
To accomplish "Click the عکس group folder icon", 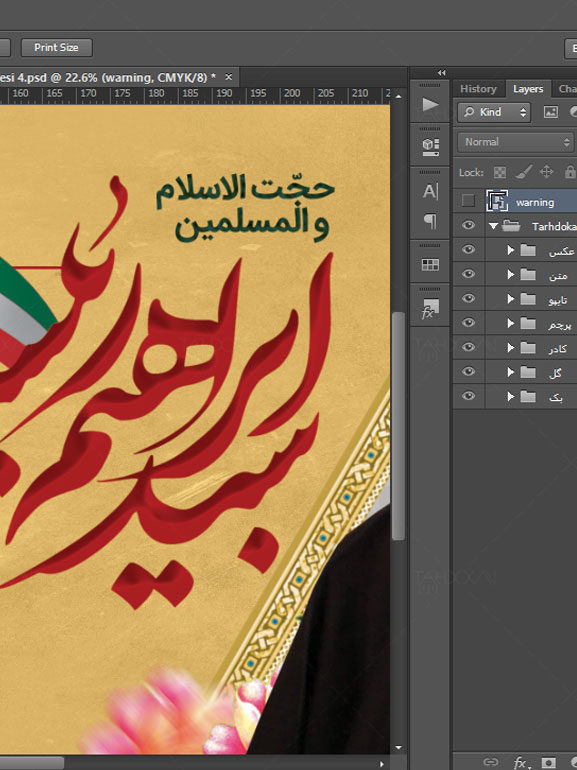I will [528, 250].
